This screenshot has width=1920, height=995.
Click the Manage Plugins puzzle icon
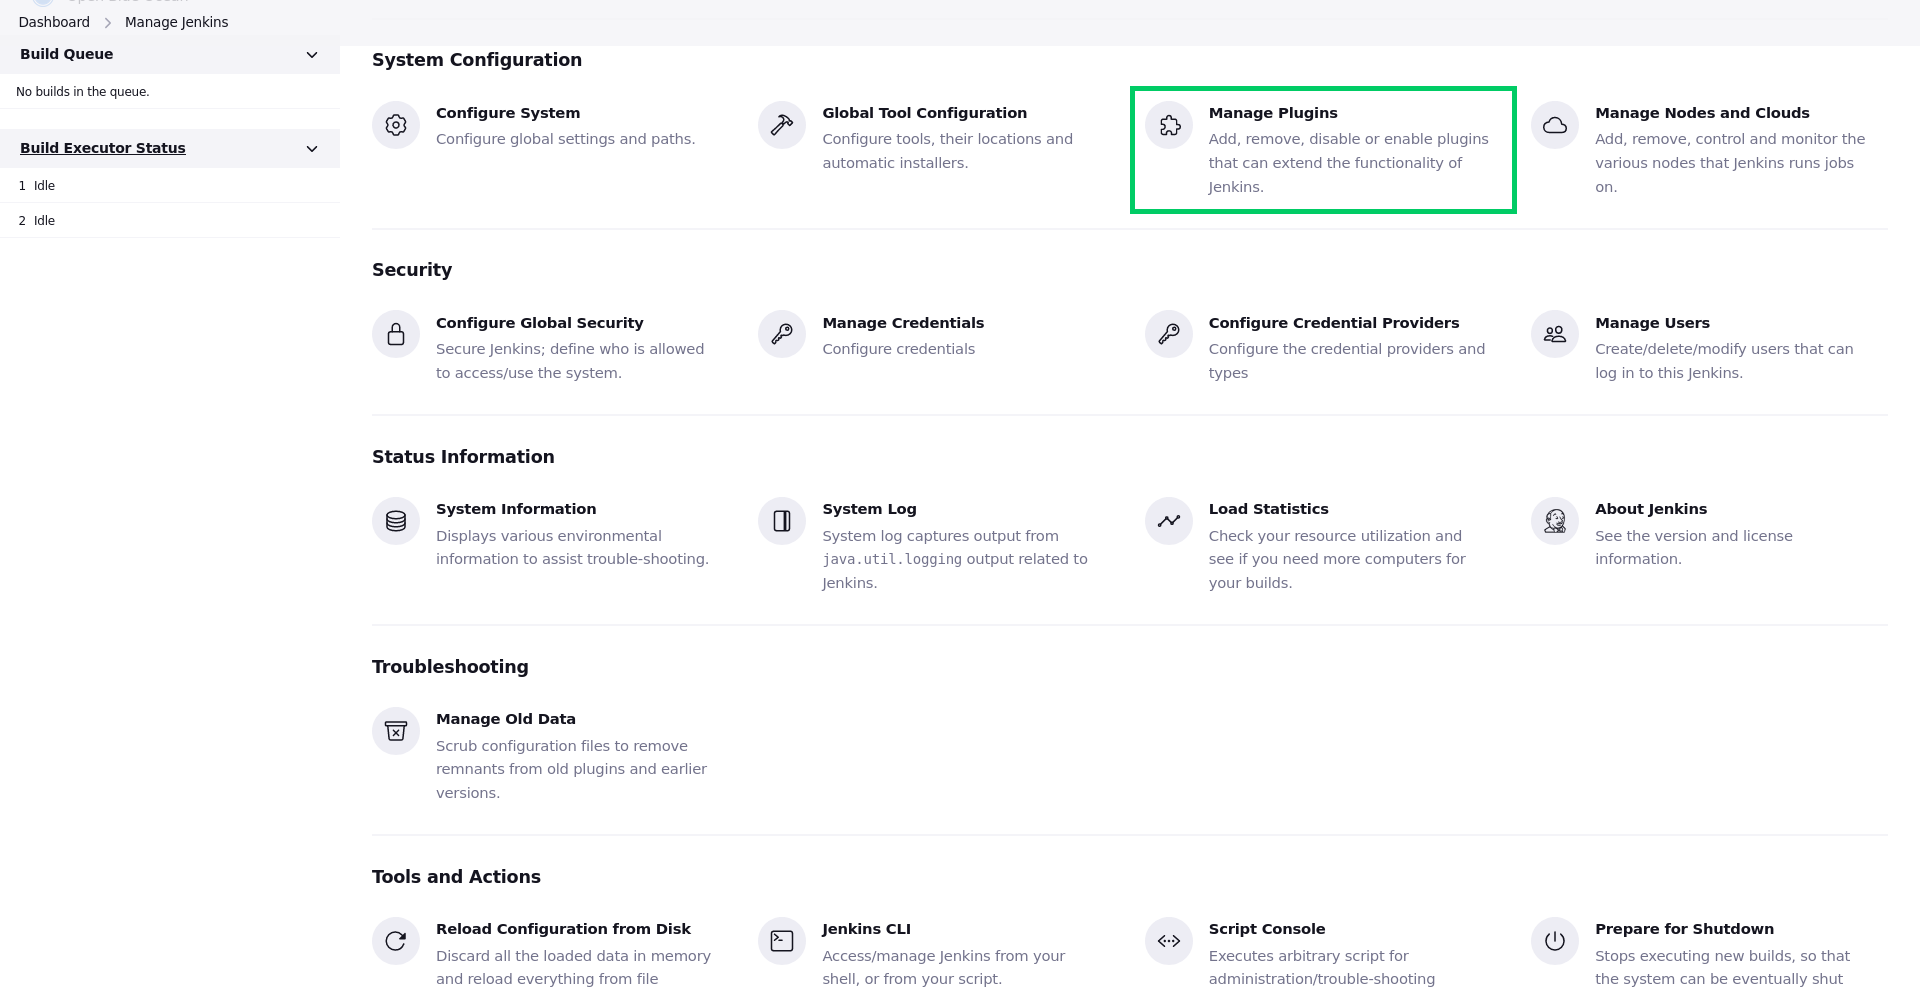point(1169,125)
